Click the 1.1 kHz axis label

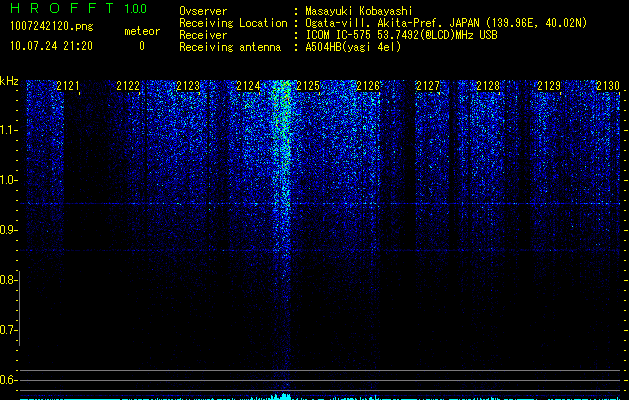click(x=8, y=130)
